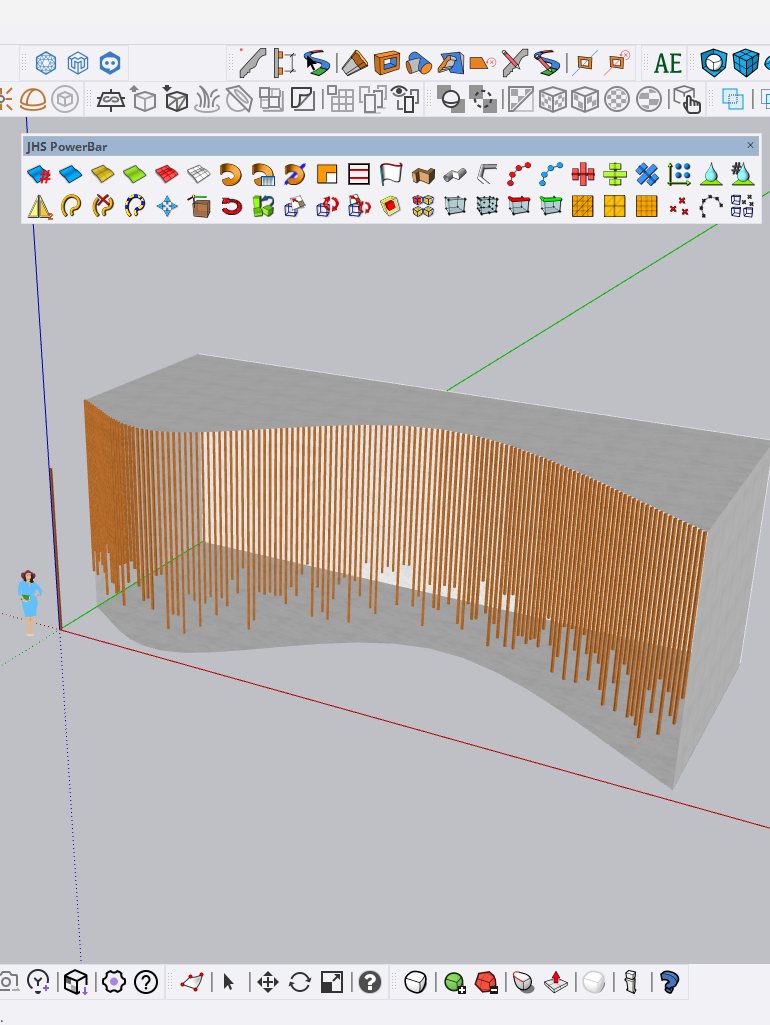Click the grass blades toolbar icon

point(207,99)
